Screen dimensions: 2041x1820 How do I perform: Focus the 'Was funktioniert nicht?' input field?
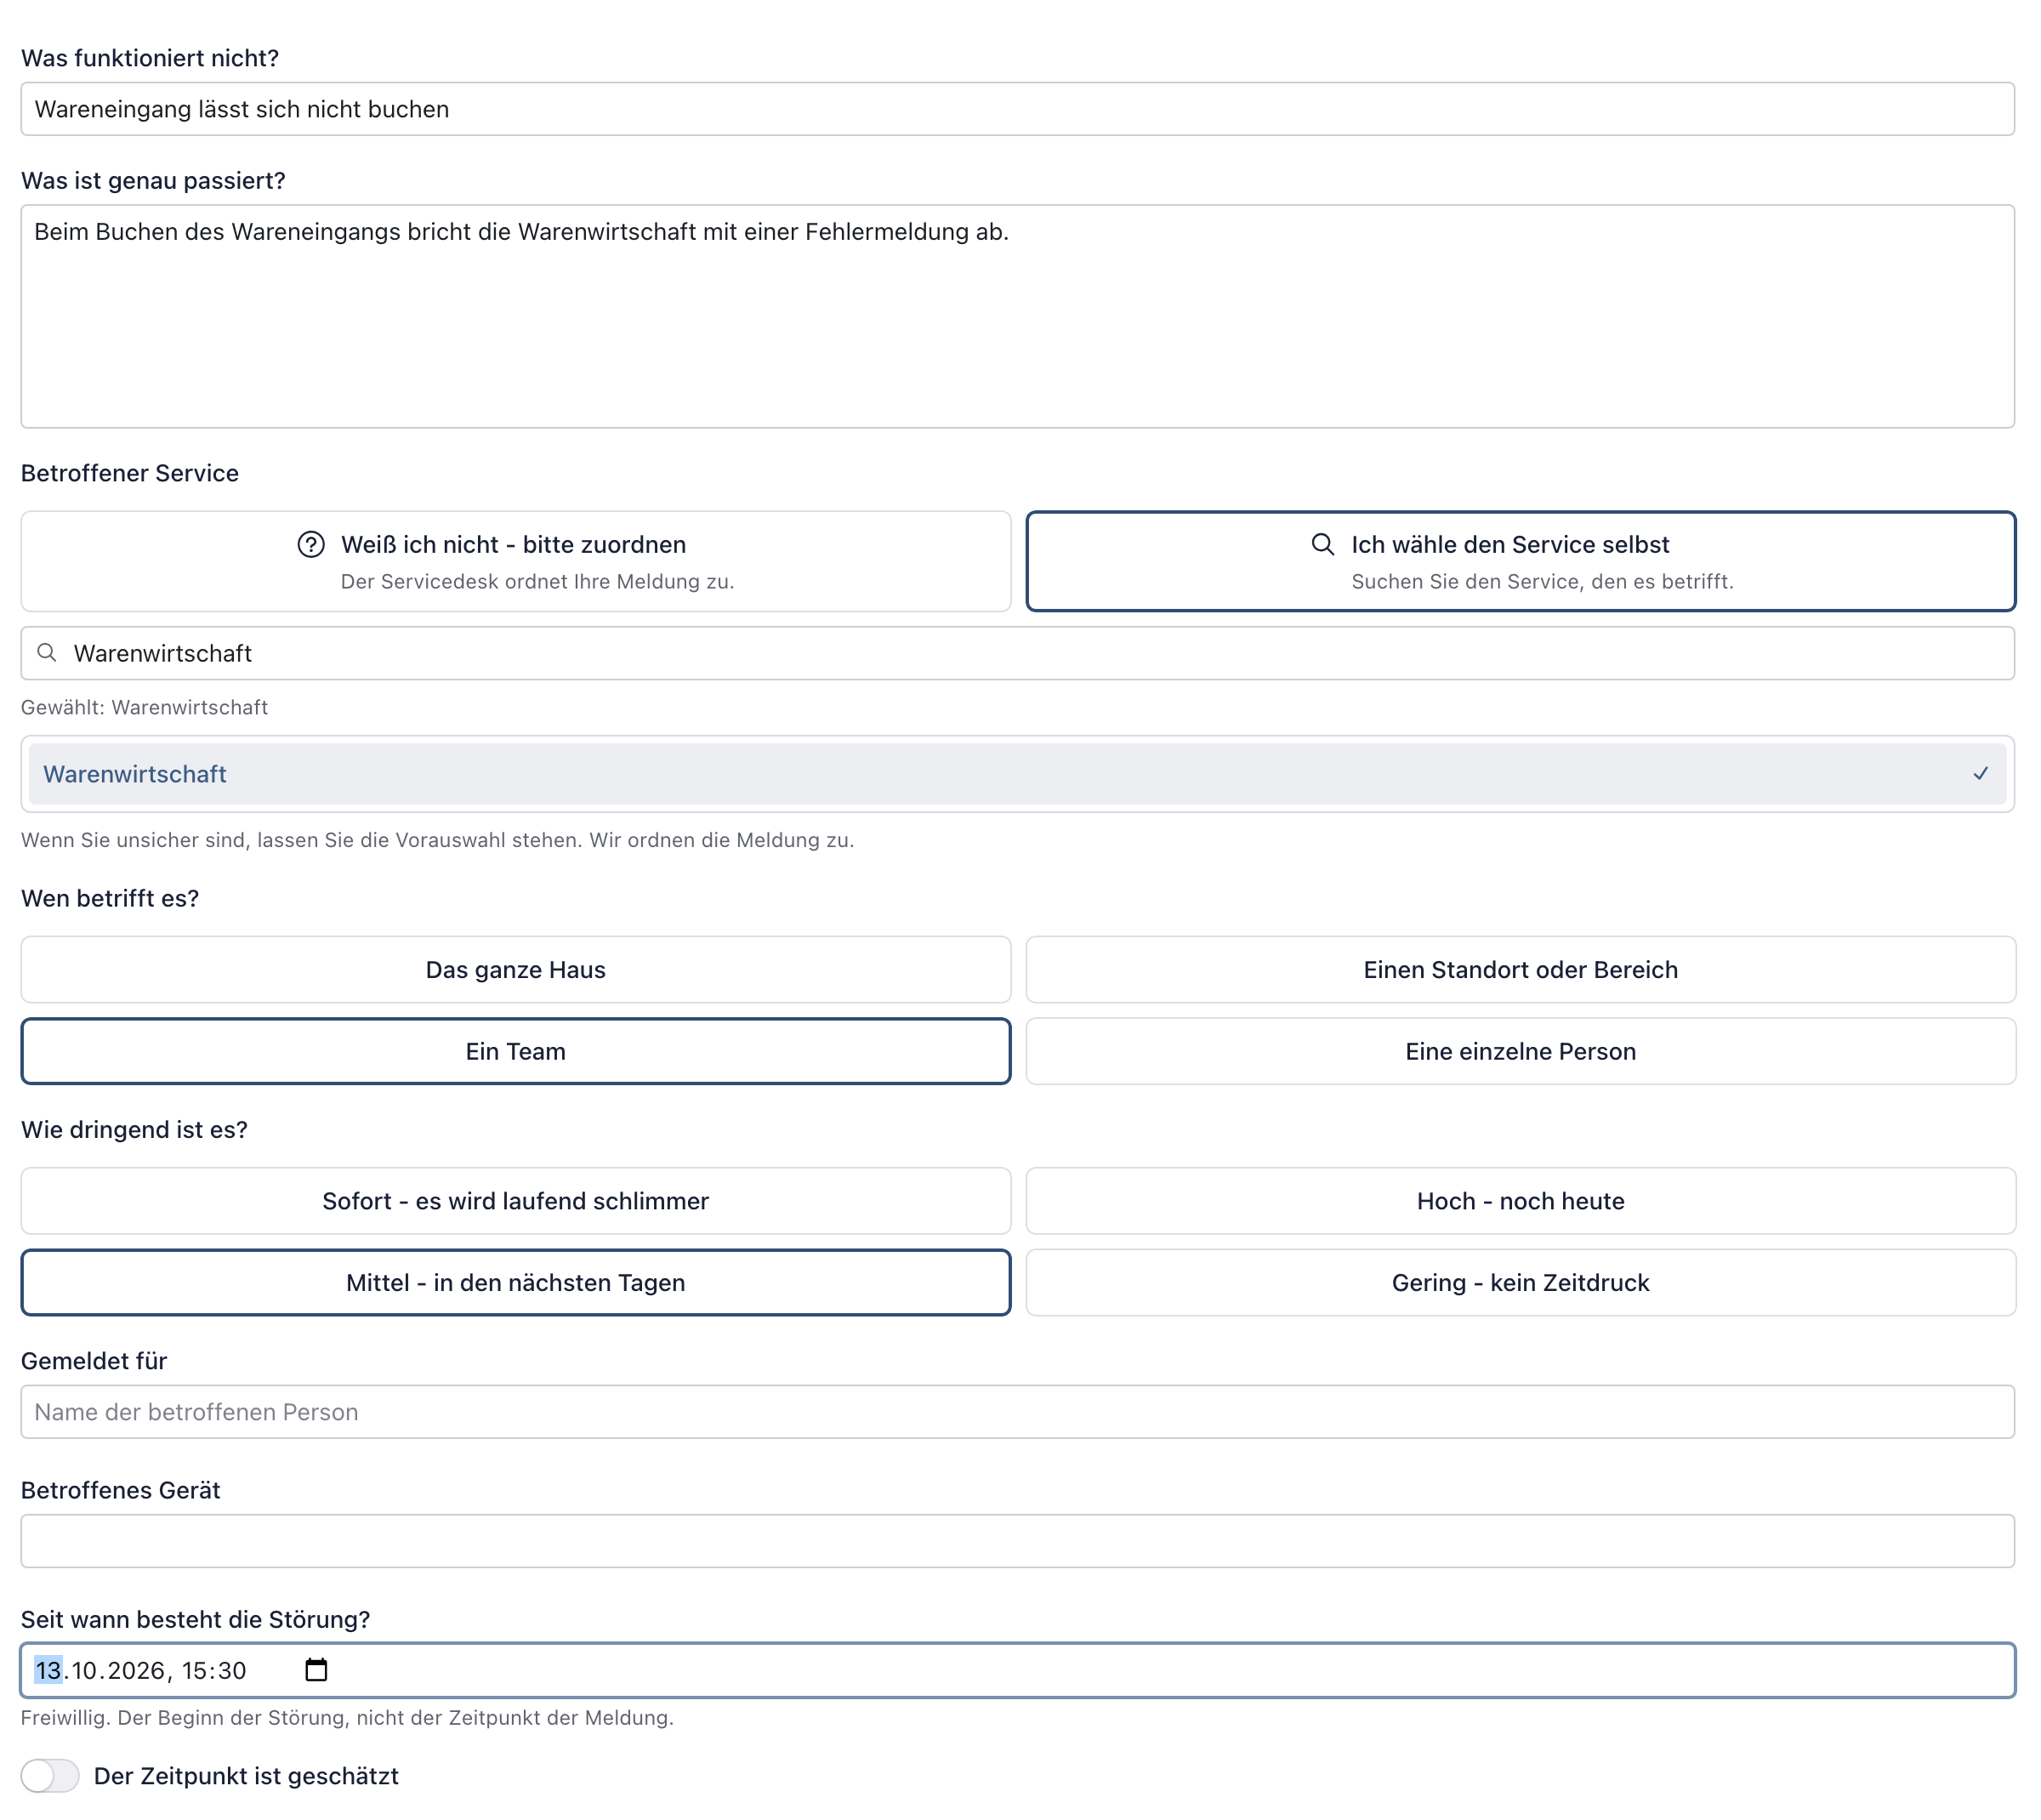[1017, 109]
